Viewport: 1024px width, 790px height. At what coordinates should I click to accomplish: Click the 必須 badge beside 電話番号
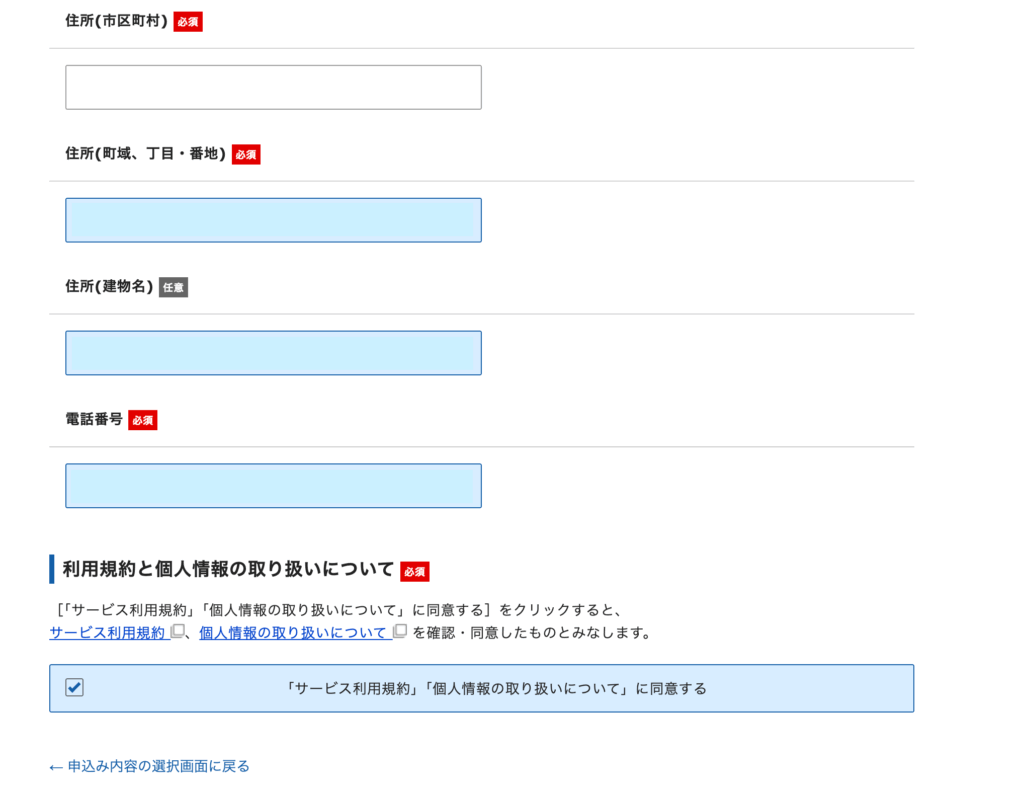pos(143,420)
